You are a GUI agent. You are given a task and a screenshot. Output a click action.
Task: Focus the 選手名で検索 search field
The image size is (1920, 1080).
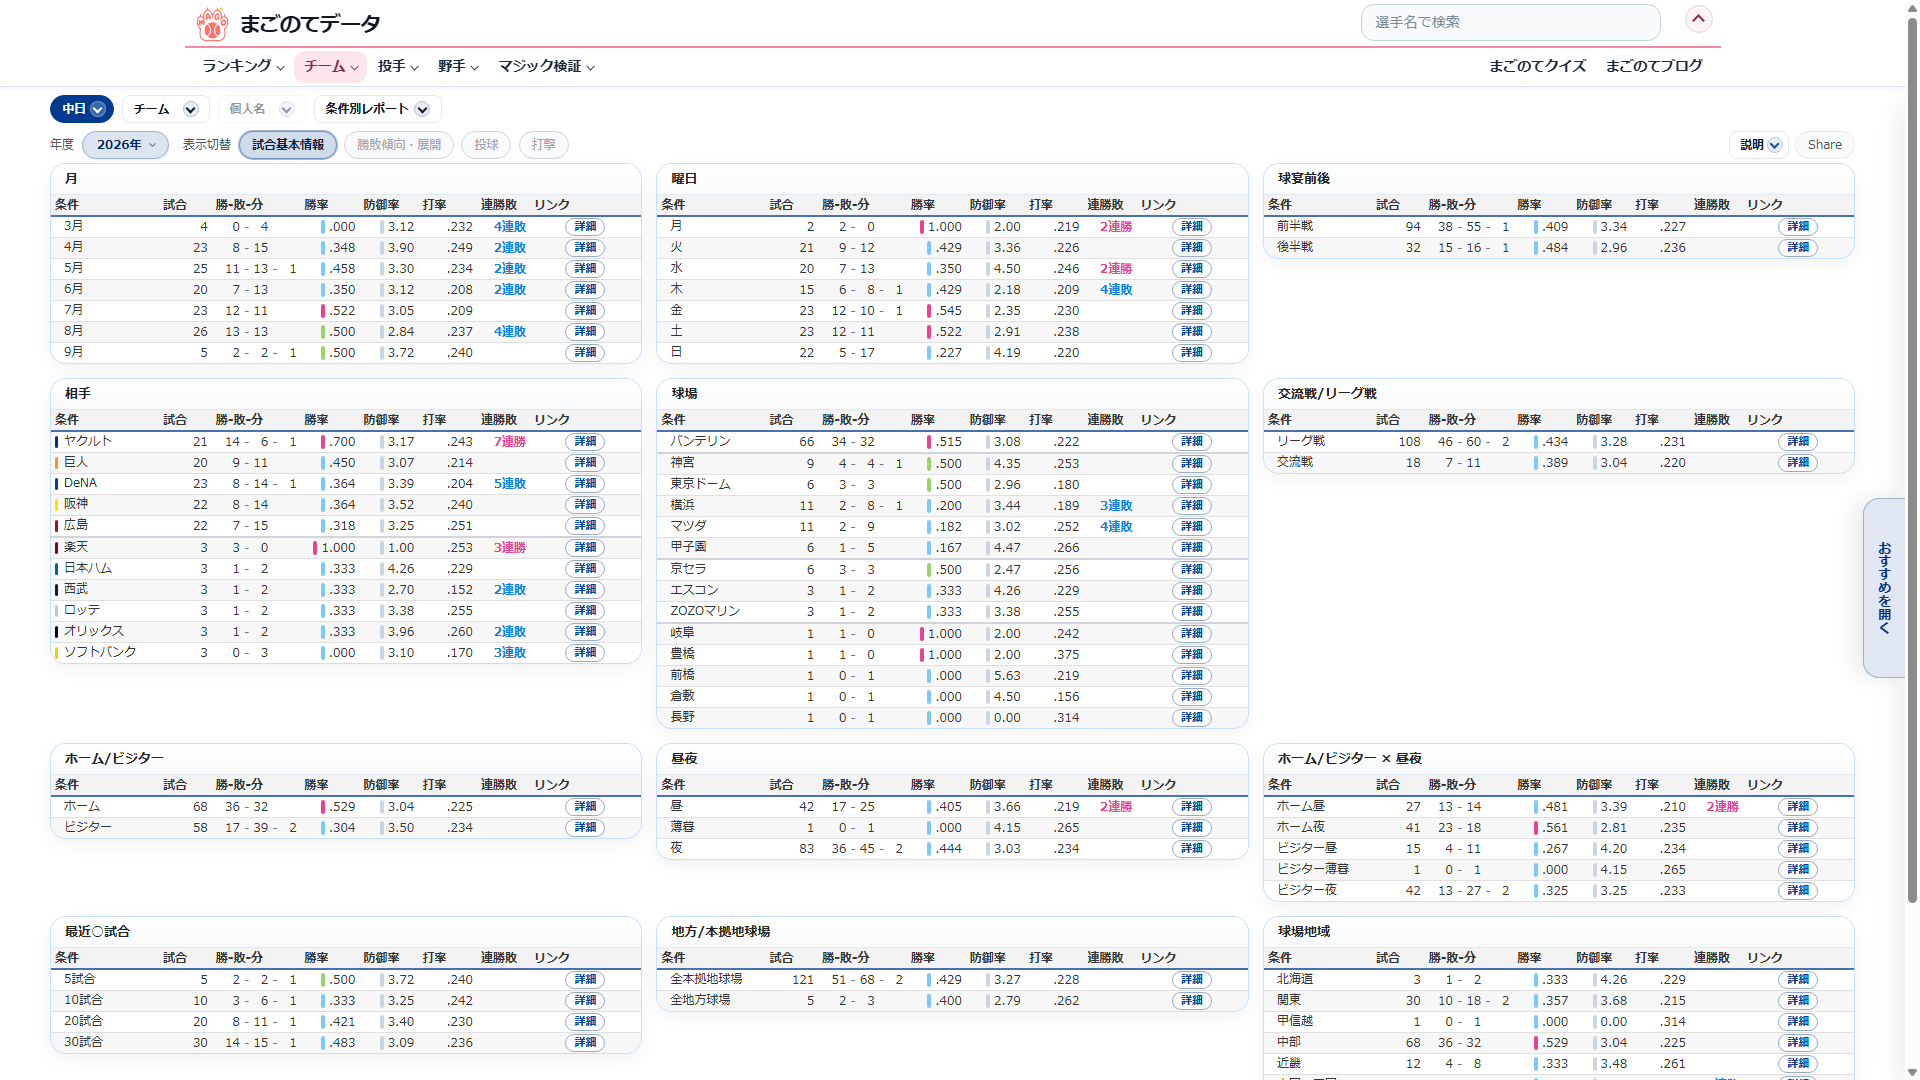point(1510,22)
